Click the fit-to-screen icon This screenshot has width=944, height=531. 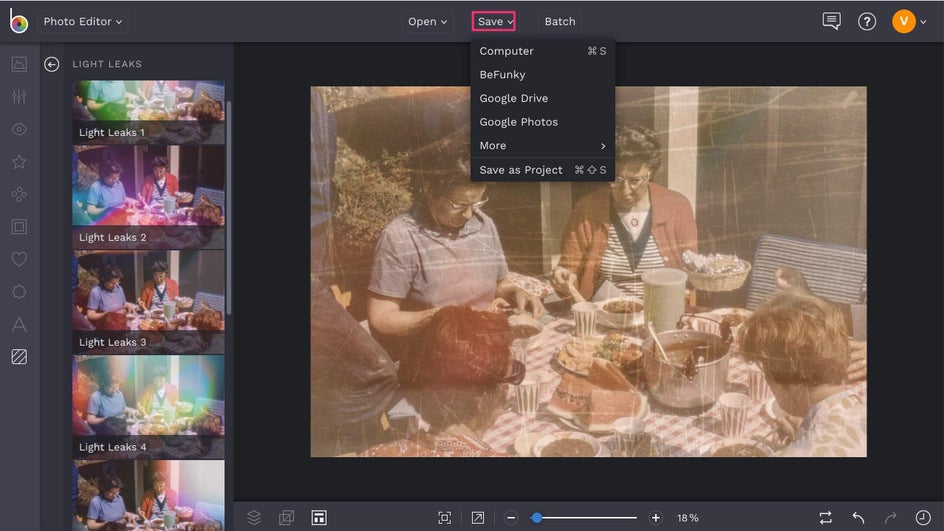click(x=444, y=518)
